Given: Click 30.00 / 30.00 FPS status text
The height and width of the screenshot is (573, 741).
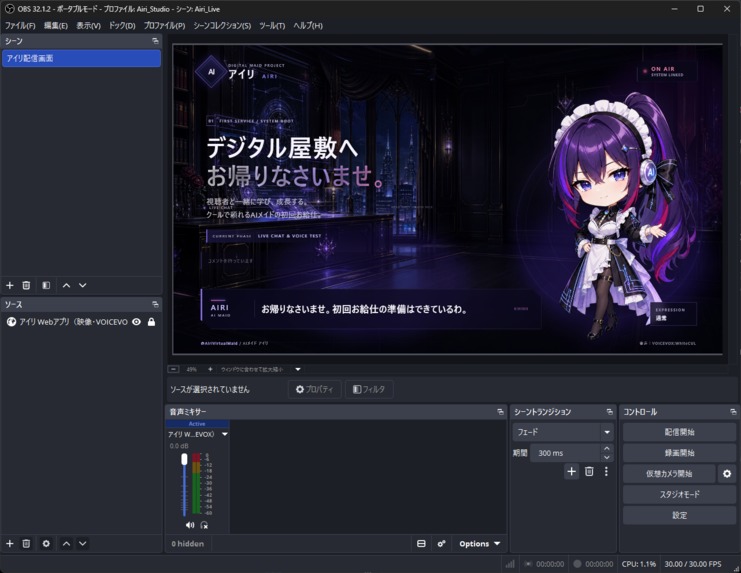Looking at the screenshot, I should [693, 564].
